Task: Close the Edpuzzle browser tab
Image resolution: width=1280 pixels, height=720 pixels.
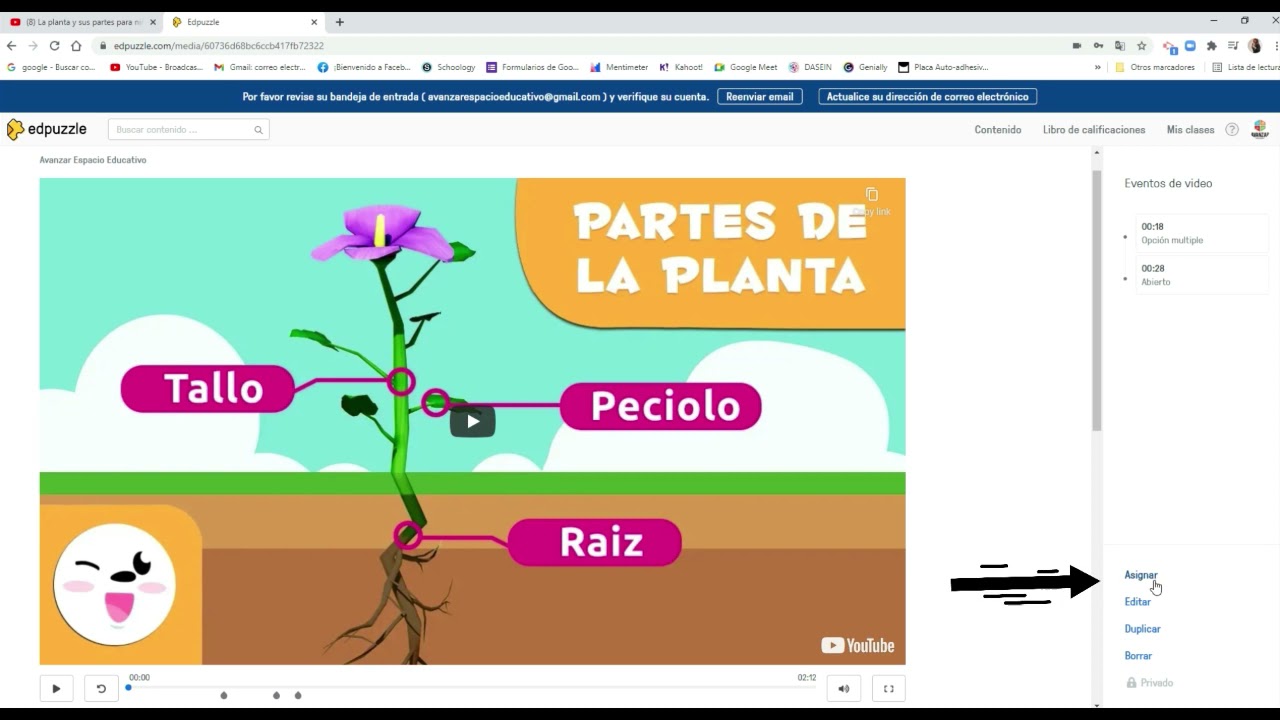Action: (314, 22)
